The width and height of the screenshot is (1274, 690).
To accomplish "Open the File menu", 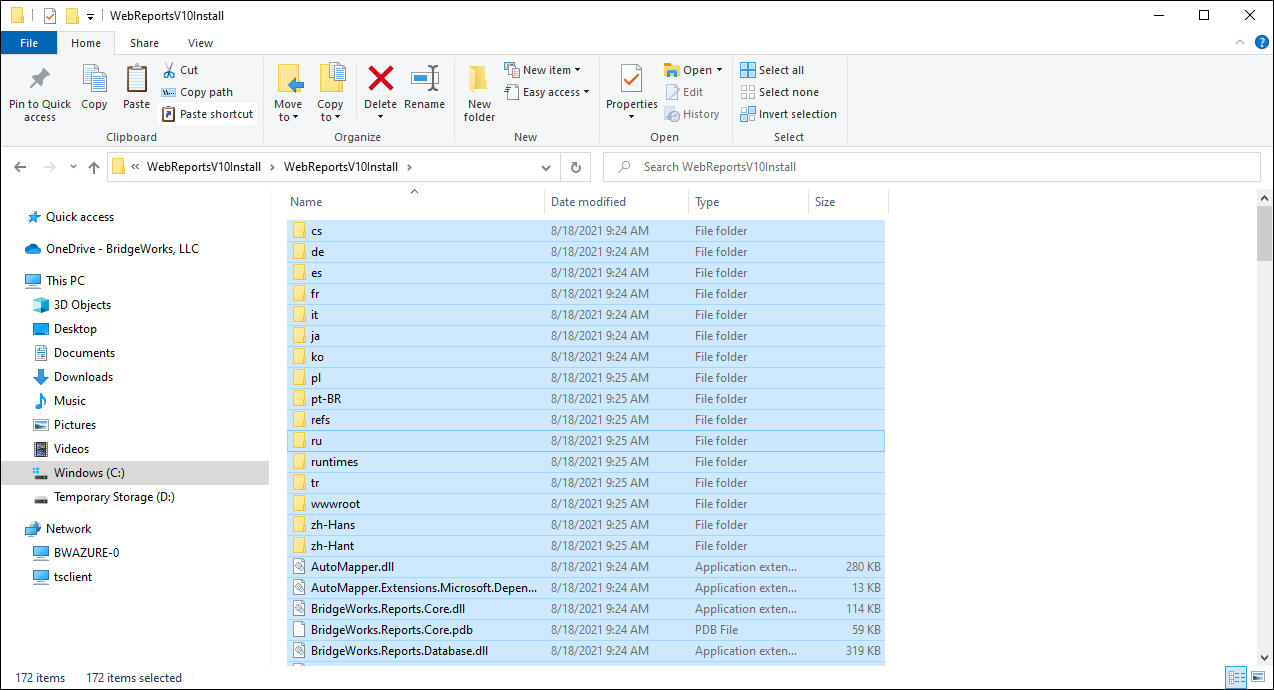I will click(x=29, y=43).
